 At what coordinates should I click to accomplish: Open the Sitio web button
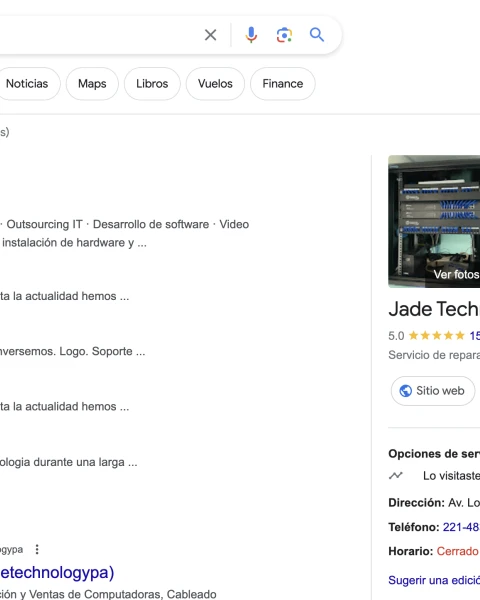click(x=433, y=391)
